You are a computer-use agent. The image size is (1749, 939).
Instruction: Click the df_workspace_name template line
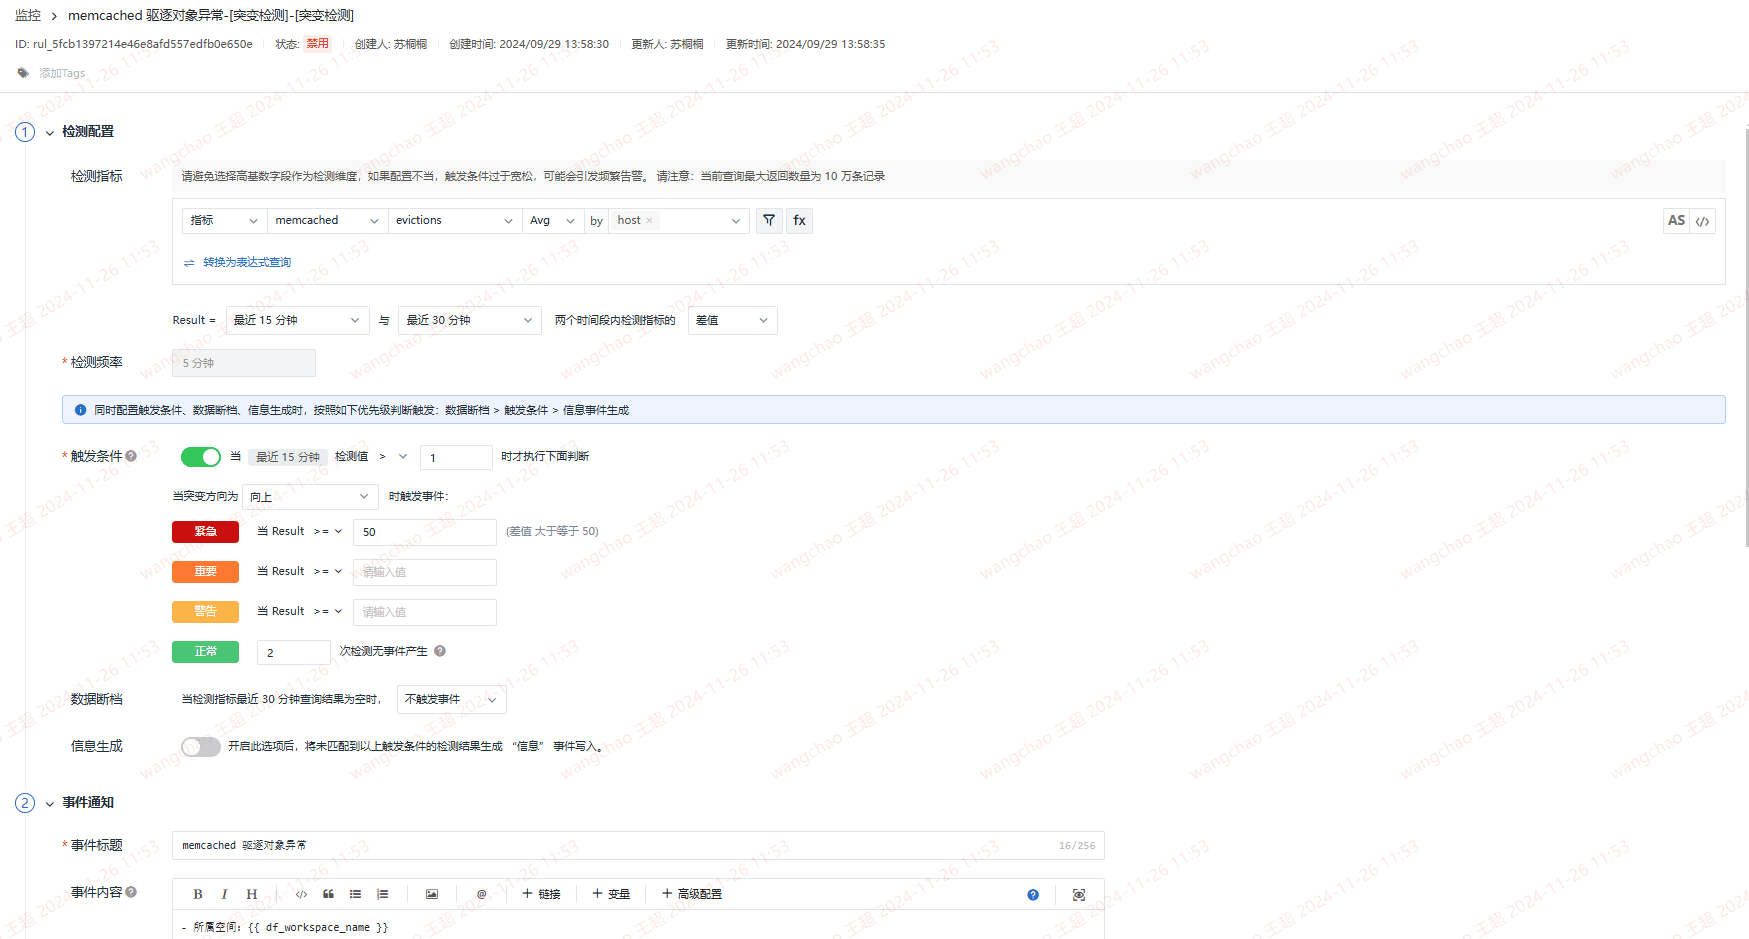point(285,928)
